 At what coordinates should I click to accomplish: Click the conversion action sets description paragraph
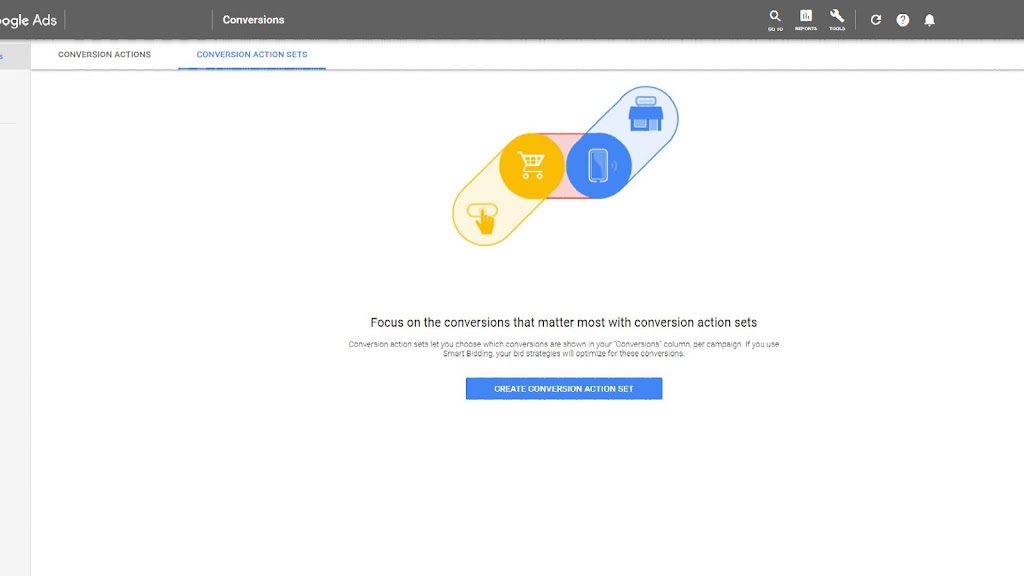(x=563, y=349)
